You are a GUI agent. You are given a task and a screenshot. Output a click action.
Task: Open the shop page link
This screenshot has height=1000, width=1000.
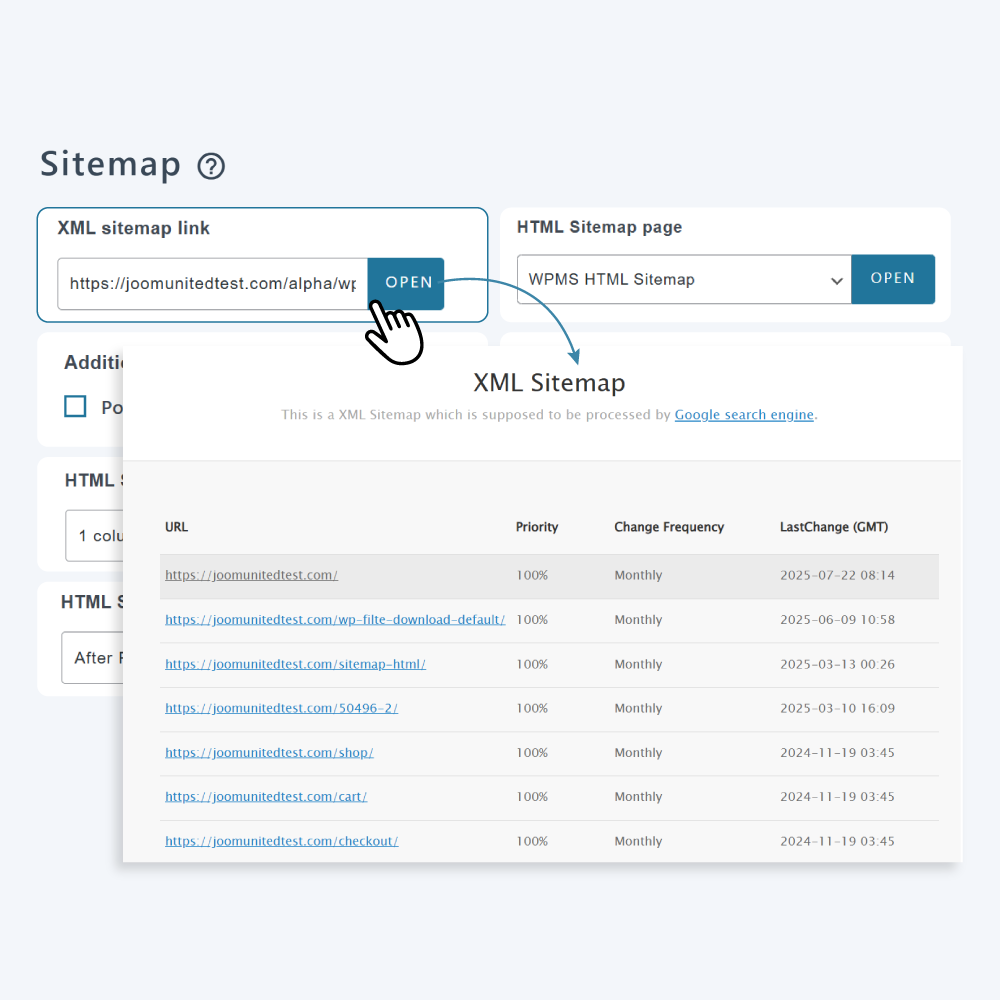tap(269, 752)
